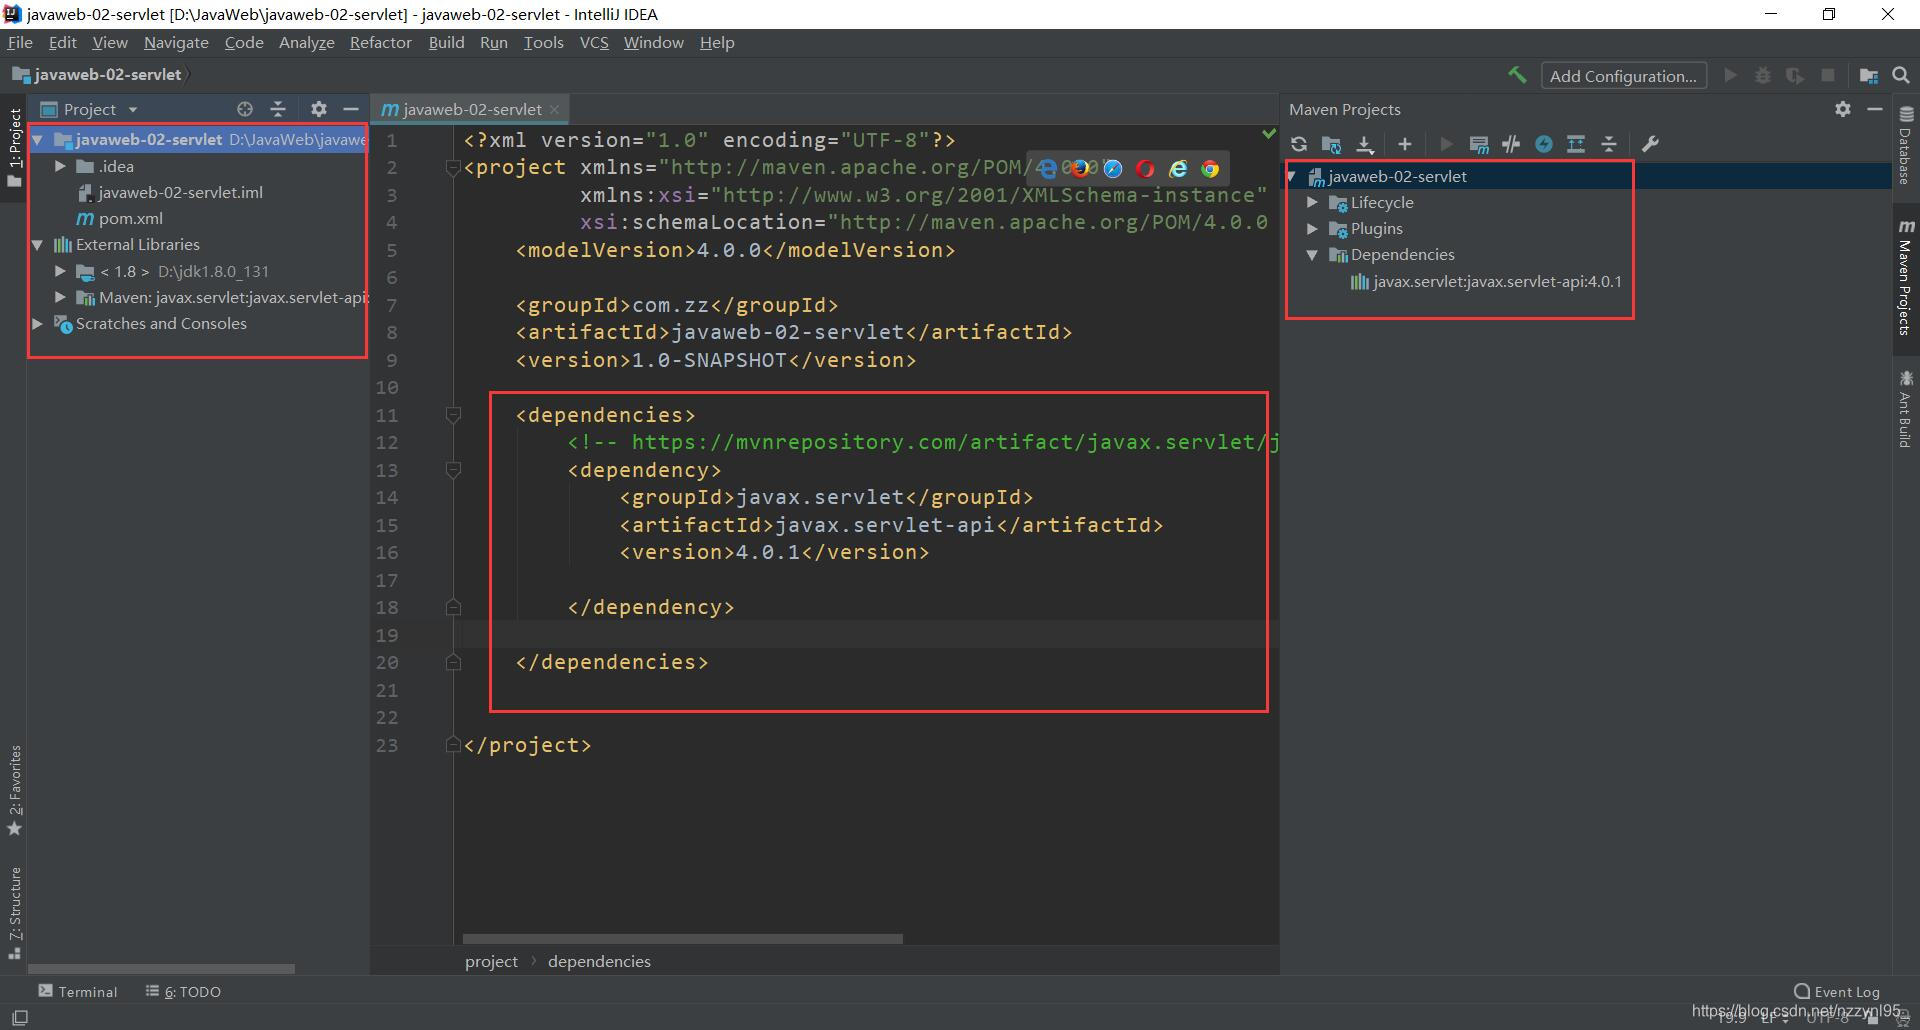Open Maven Settings wrench icon
1920x1030 pixels.
click(x=1651, y=144)
